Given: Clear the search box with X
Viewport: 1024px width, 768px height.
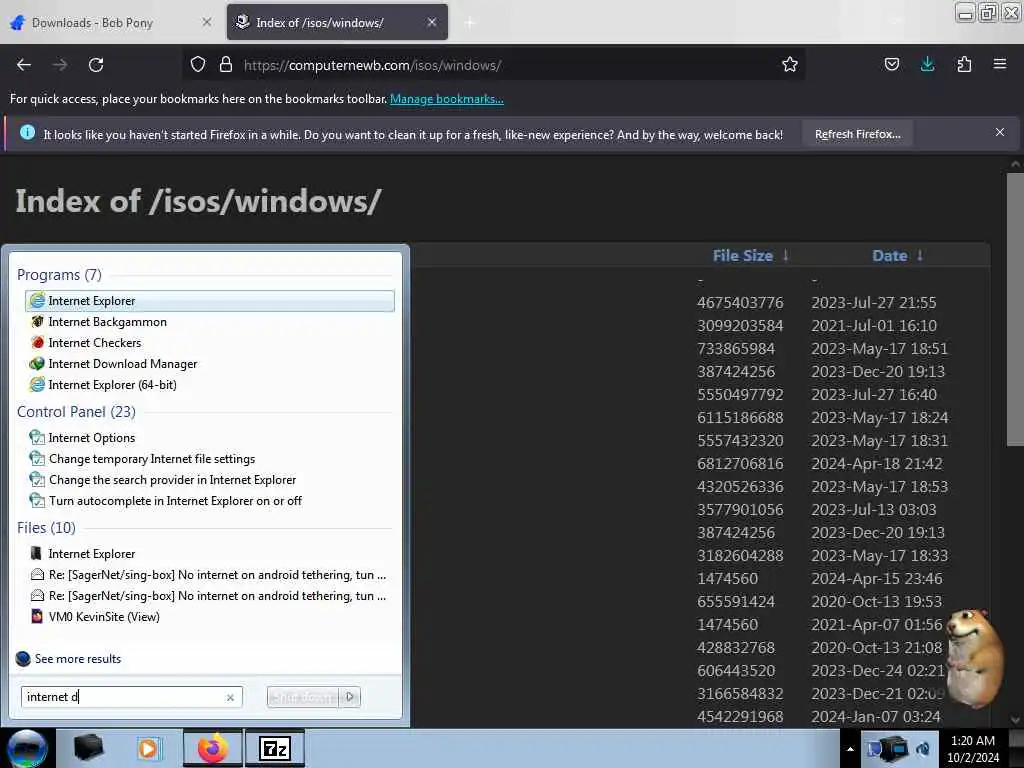Looking at the screenshot, I should pos(230,697).
